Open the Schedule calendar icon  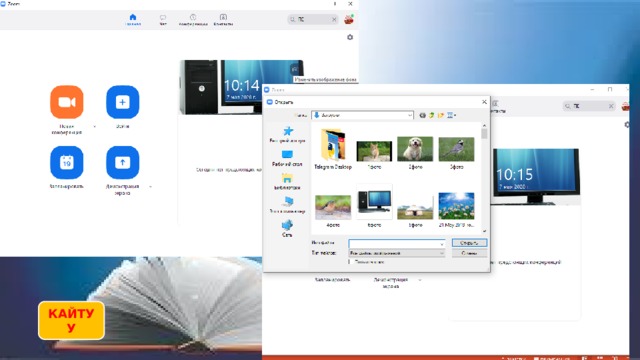[x=67, y=162]
